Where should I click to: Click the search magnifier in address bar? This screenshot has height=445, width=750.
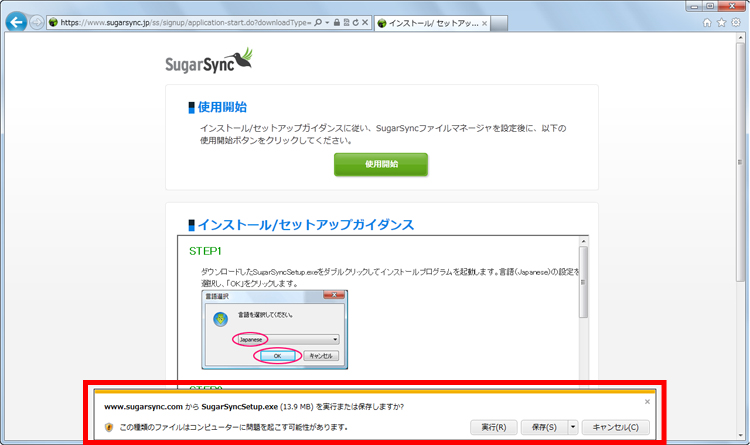(318, 22)
